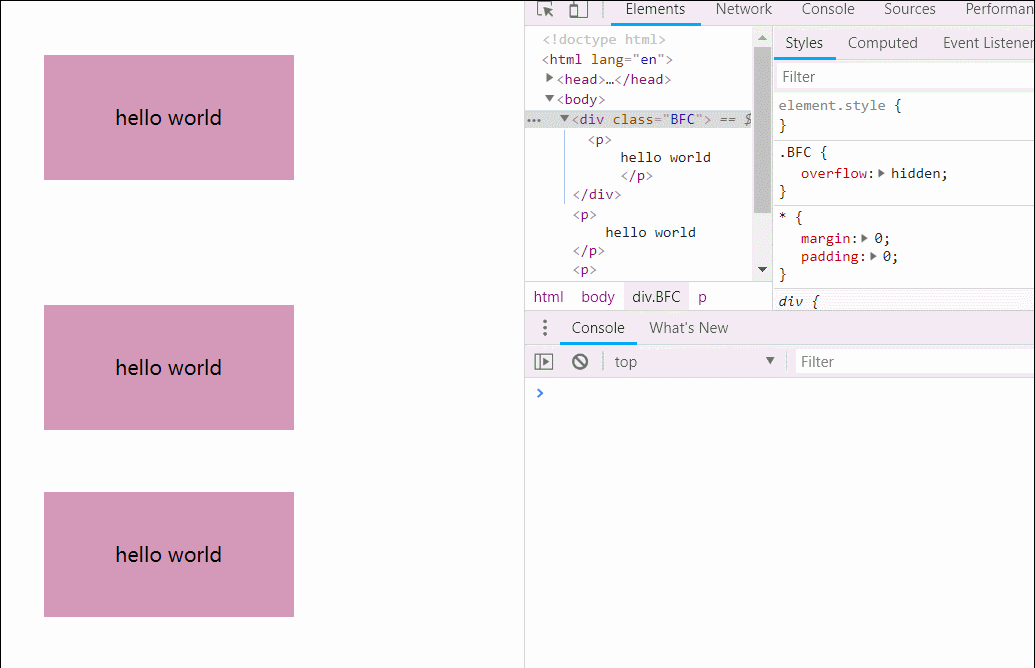1035x668 pixels.
Task: Switch to the Network tab
Action: [x=743, y=10]
